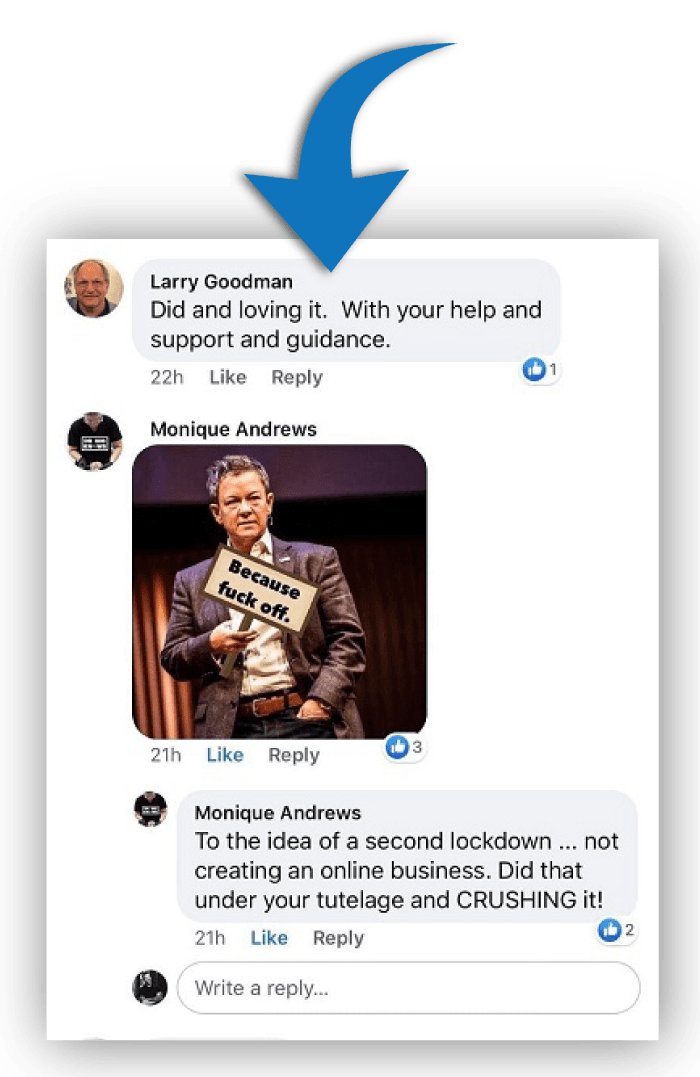Reply to Larry Goodman's comment
Image resolution: width=700 pixels, height=1077 pixels.
tap(297, 378)
